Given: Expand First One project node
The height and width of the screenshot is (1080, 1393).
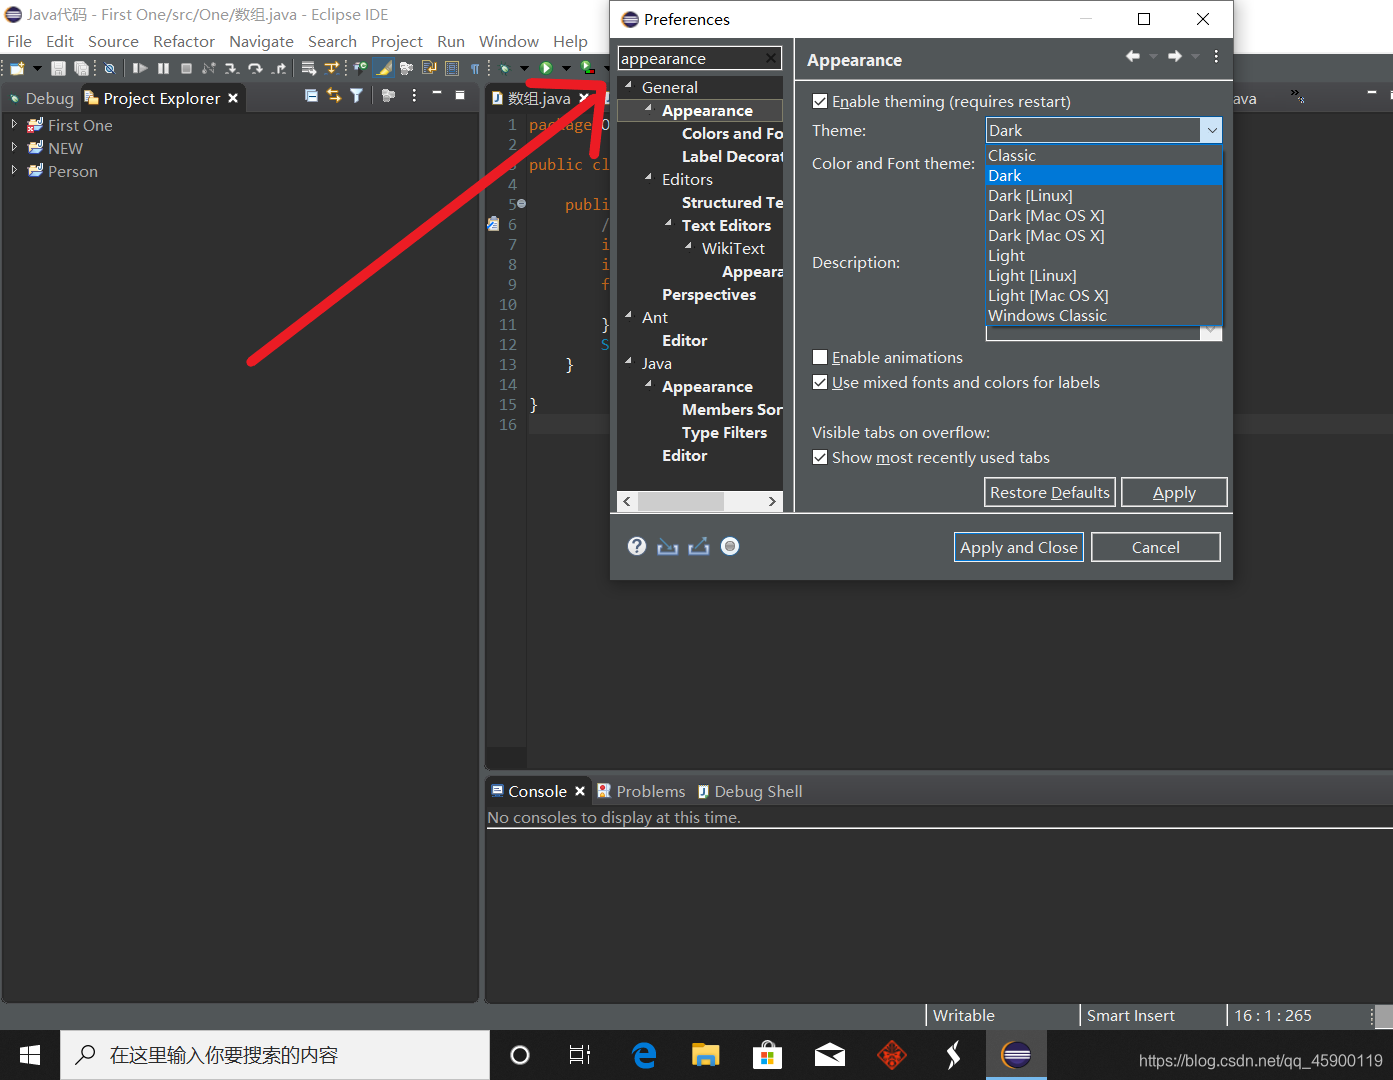Looking at the screenshot, I should pyautogui.click(x=14, y=124).
